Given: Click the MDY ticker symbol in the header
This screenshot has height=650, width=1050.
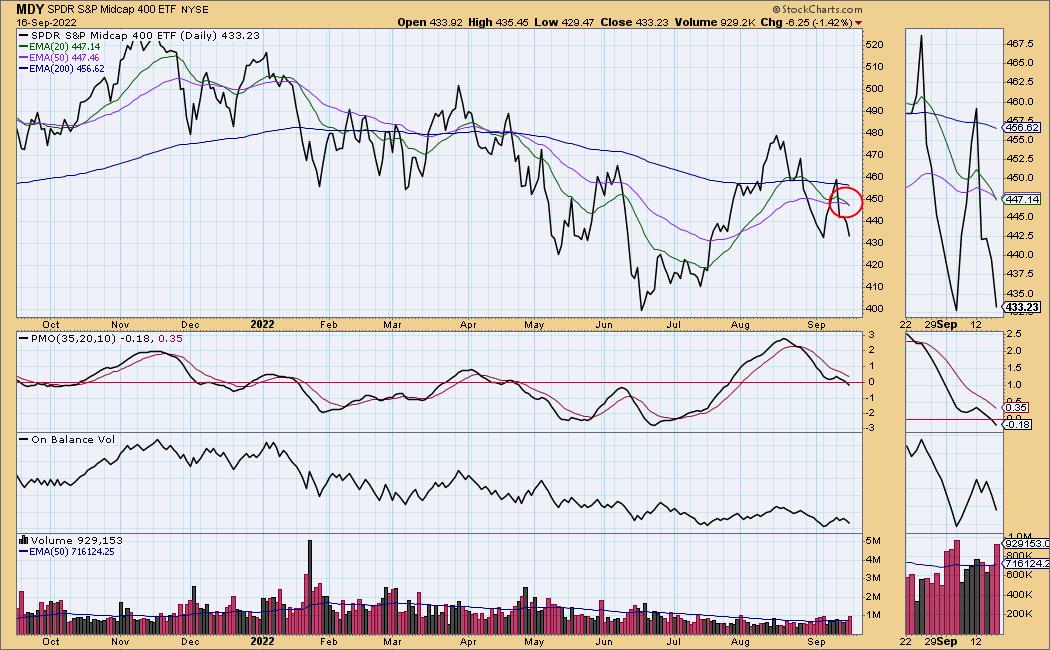Looking at the screenshot, I should (x=30, y=9).
